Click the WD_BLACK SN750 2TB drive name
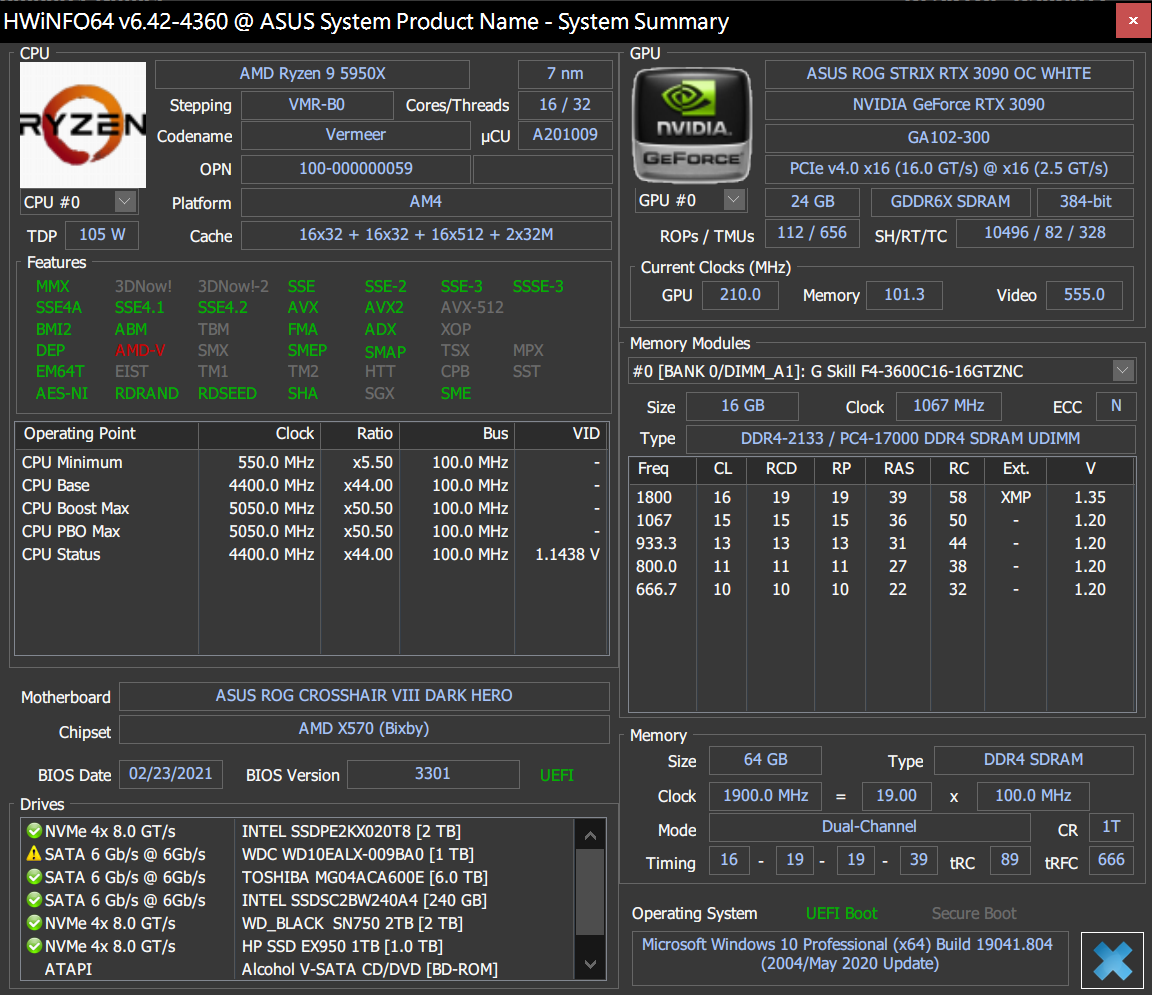Screen dimensions: 1152x995 353,923
